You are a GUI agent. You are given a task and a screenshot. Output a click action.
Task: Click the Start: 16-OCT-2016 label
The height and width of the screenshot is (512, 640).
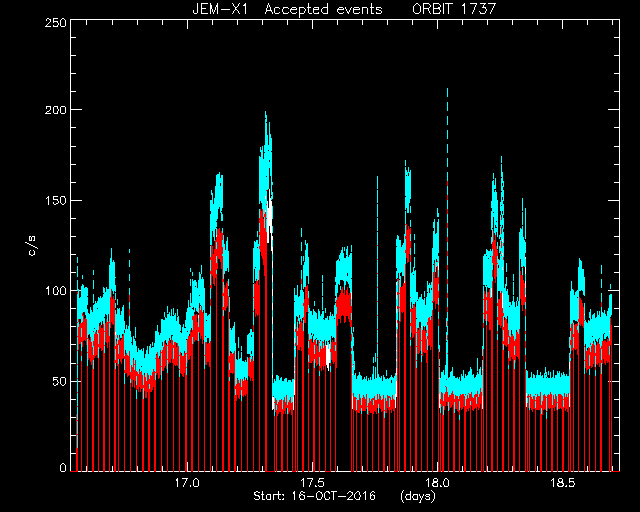pos(314,496)
